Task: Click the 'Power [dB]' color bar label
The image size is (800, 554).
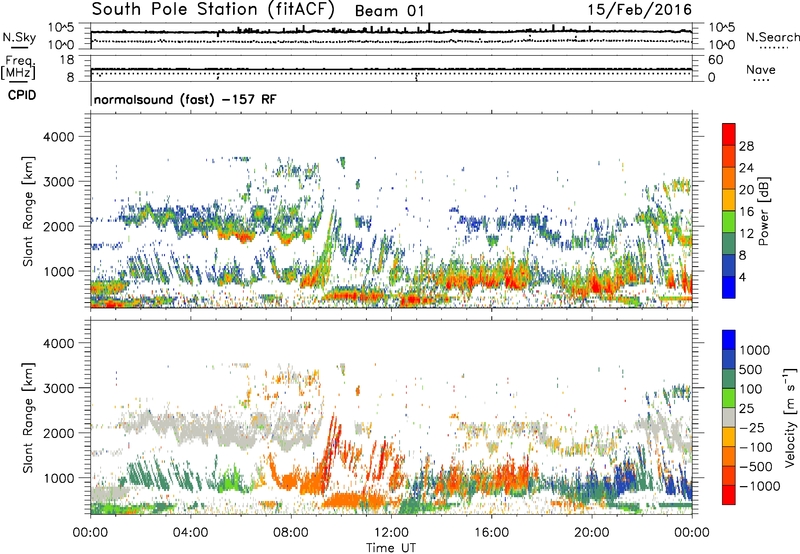Action: pyautogui.click(x=763, y=211)
